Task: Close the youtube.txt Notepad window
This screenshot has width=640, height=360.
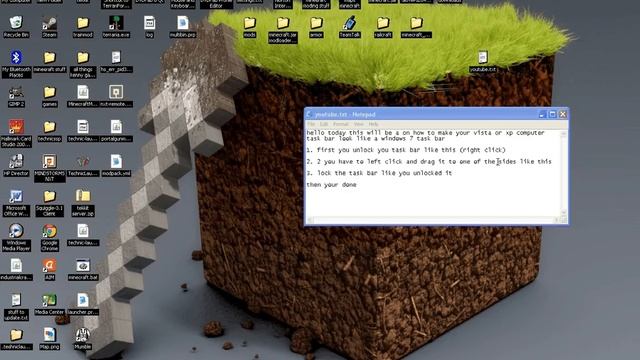Action: pyautogui.click(x=563, y=114)
